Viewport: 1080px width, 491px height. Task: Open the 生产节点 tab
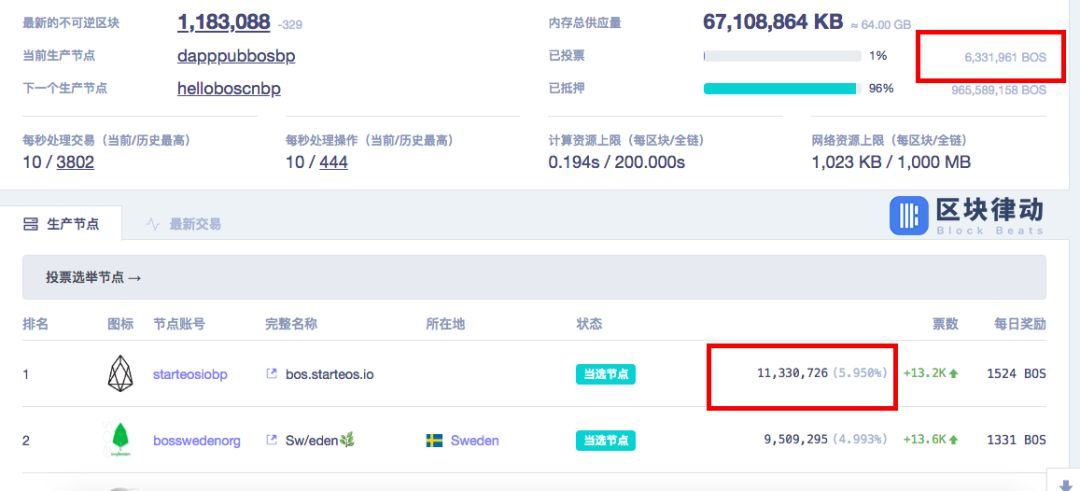pos(61,223)
